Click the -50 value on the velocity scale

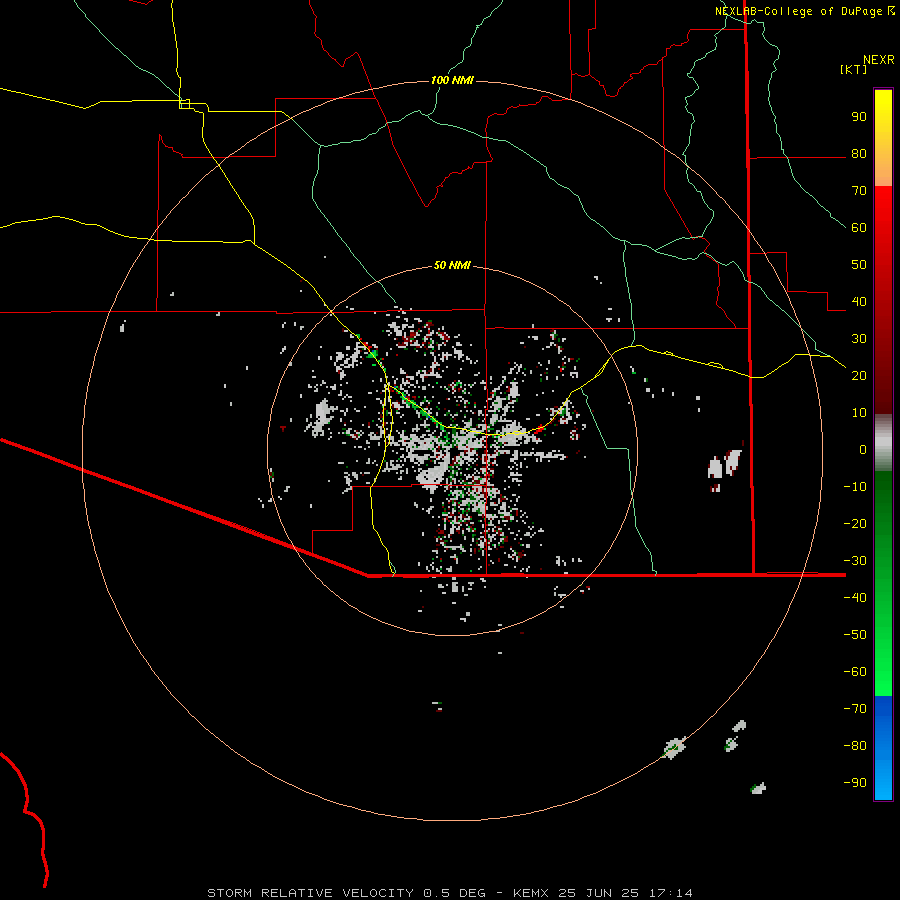coord(855,634)
